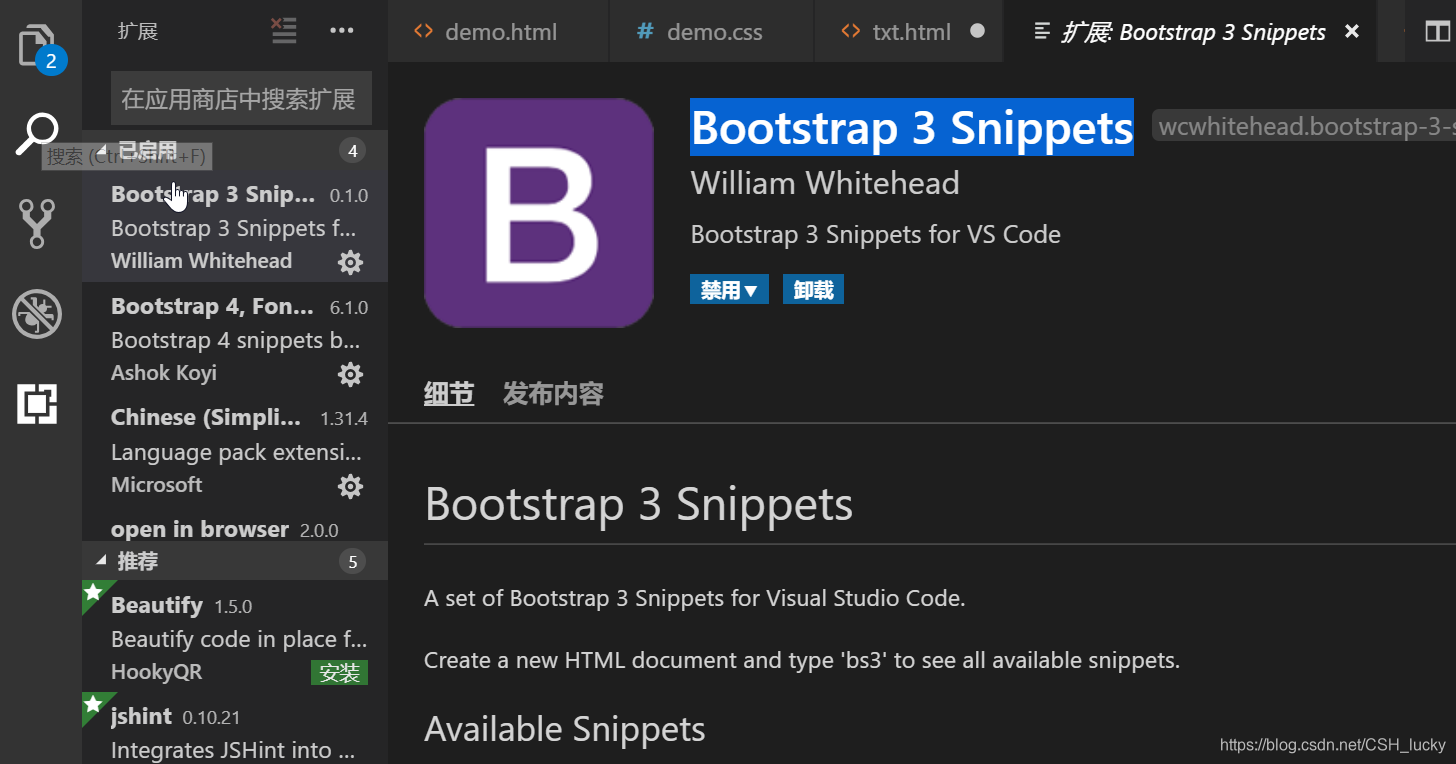Select Chinese (Simplified) language pack item

click(234, 451)
